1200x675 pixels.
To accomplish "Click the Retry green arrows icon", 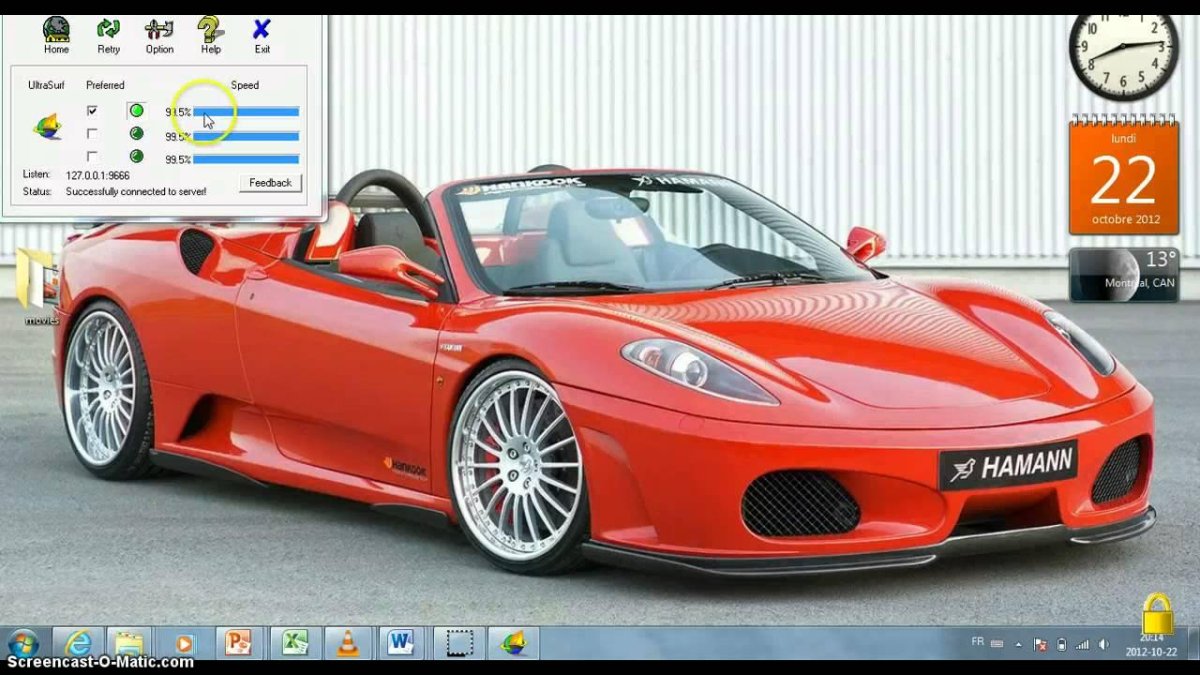I will (108, 35).
